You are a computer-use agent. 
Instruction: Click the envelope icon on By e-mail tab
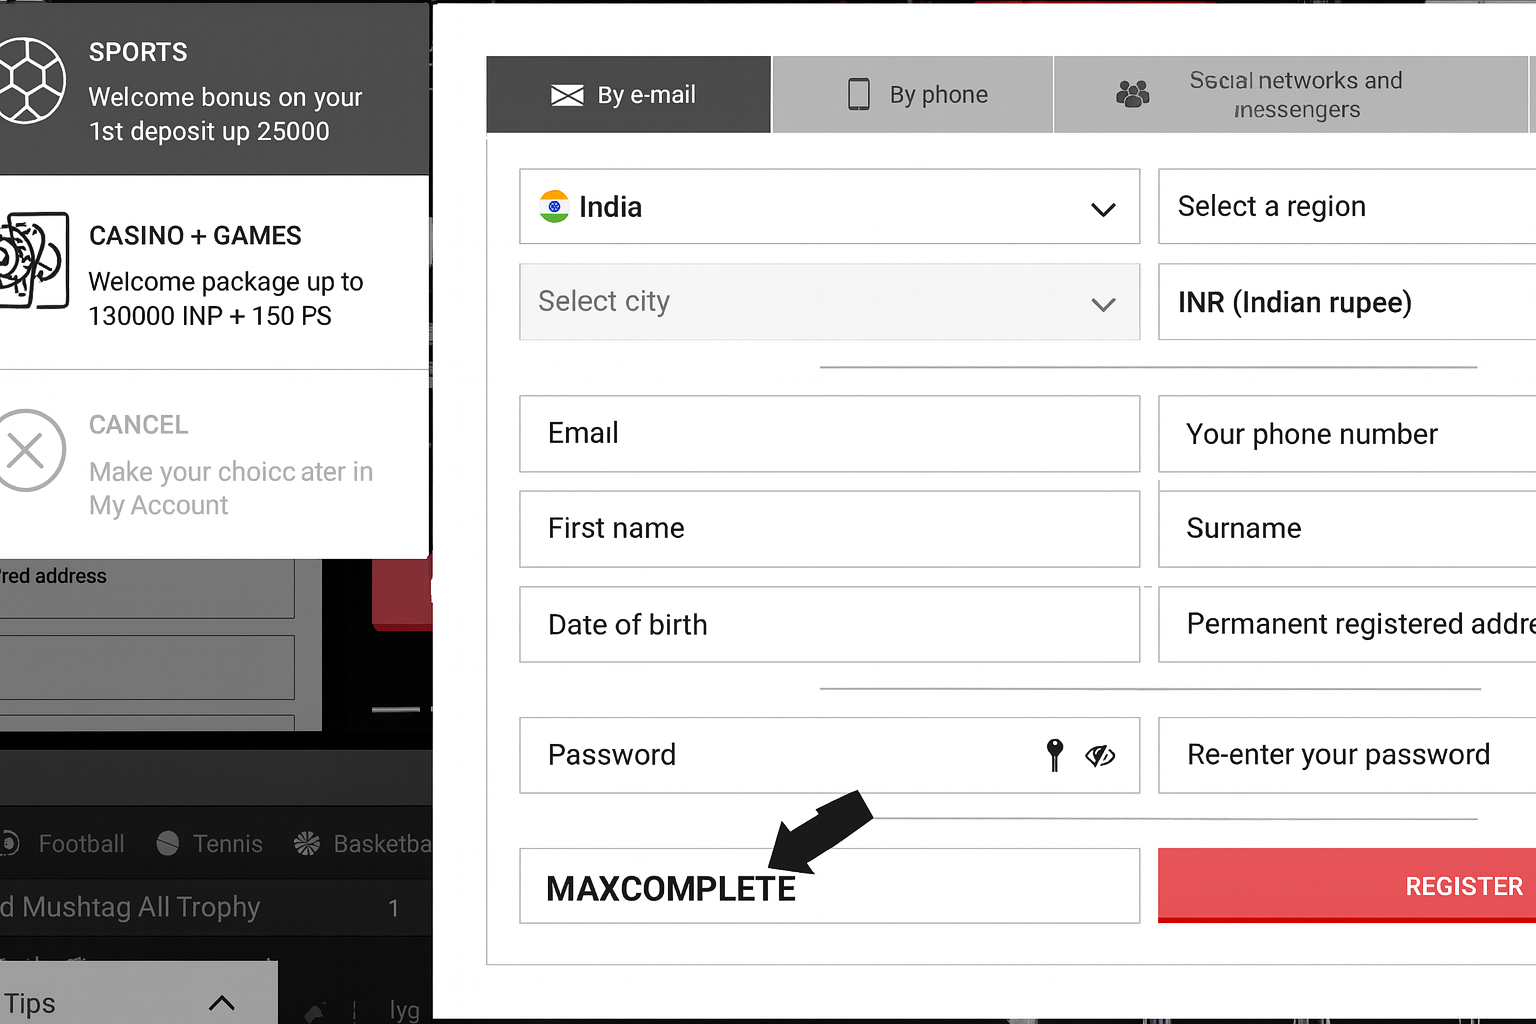(567, 94)
